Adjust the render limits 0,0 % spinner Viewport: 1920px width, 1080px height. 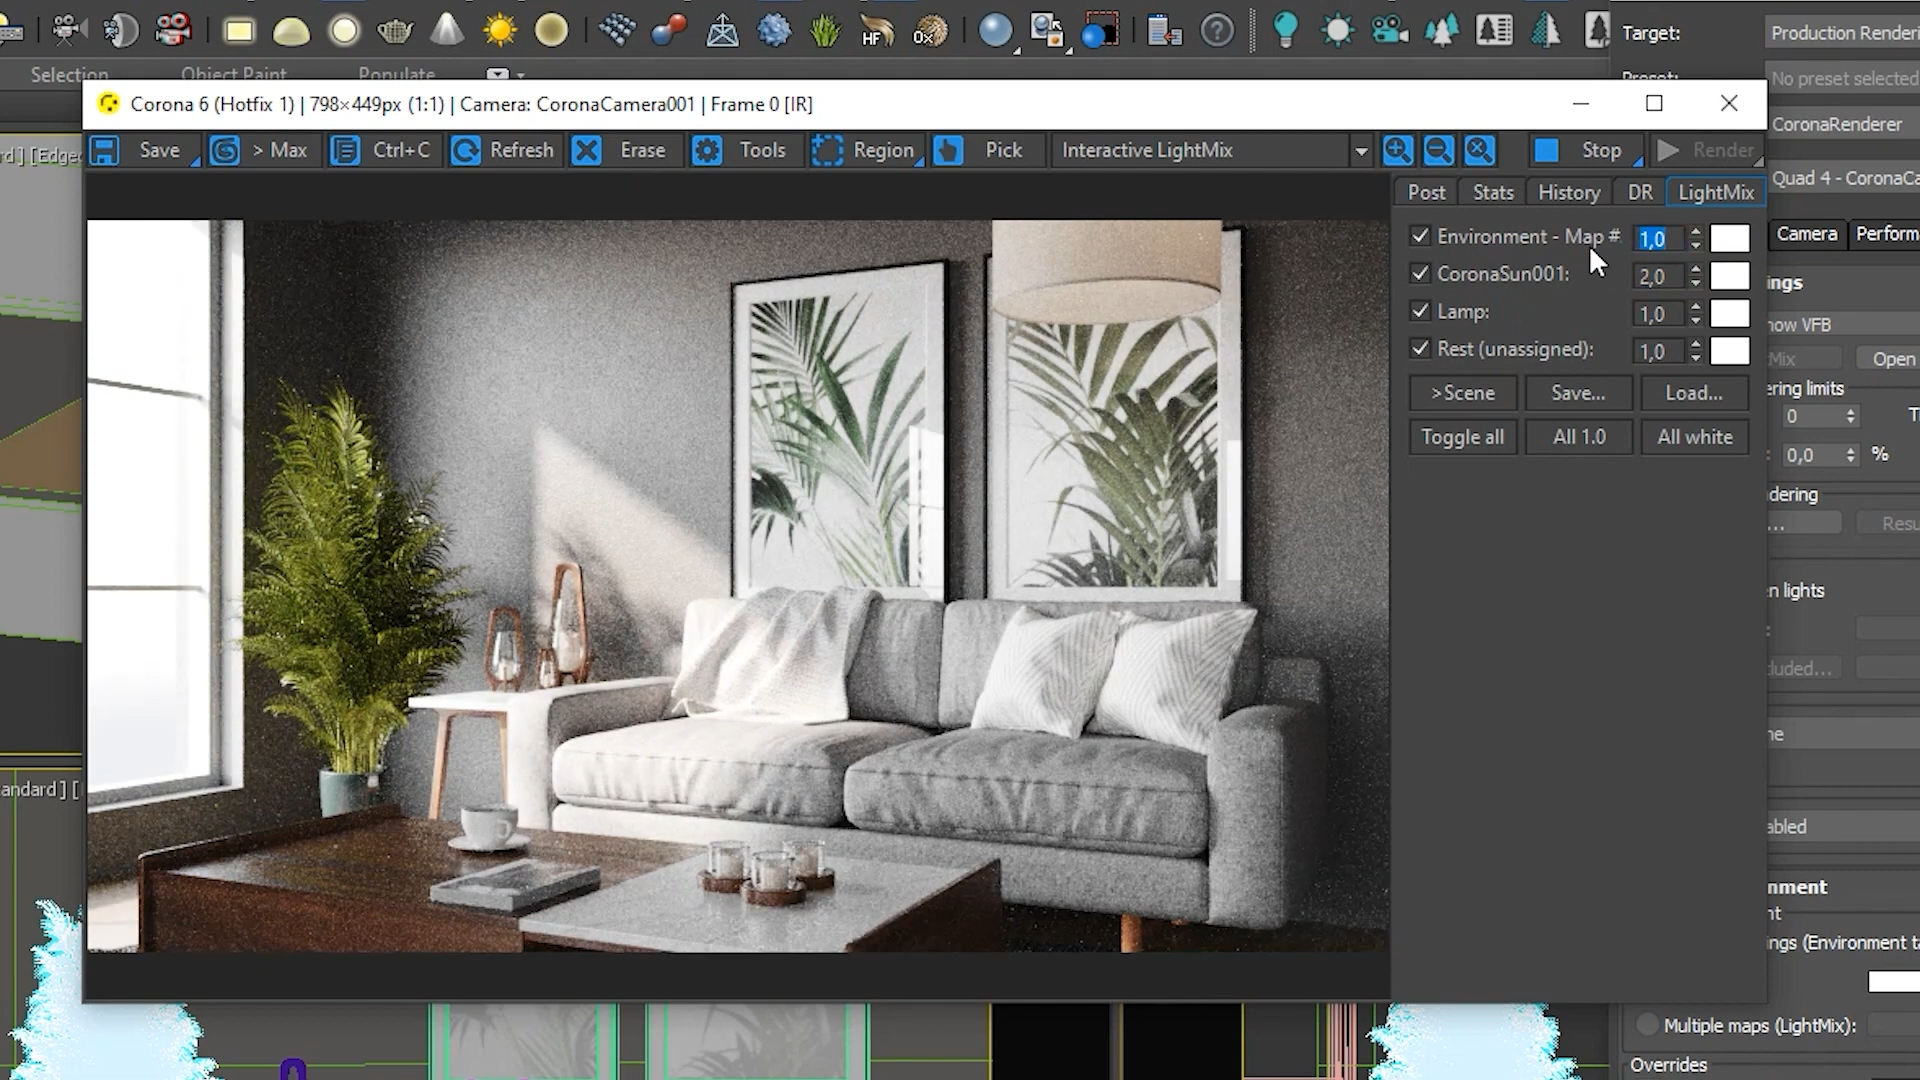1851,455
